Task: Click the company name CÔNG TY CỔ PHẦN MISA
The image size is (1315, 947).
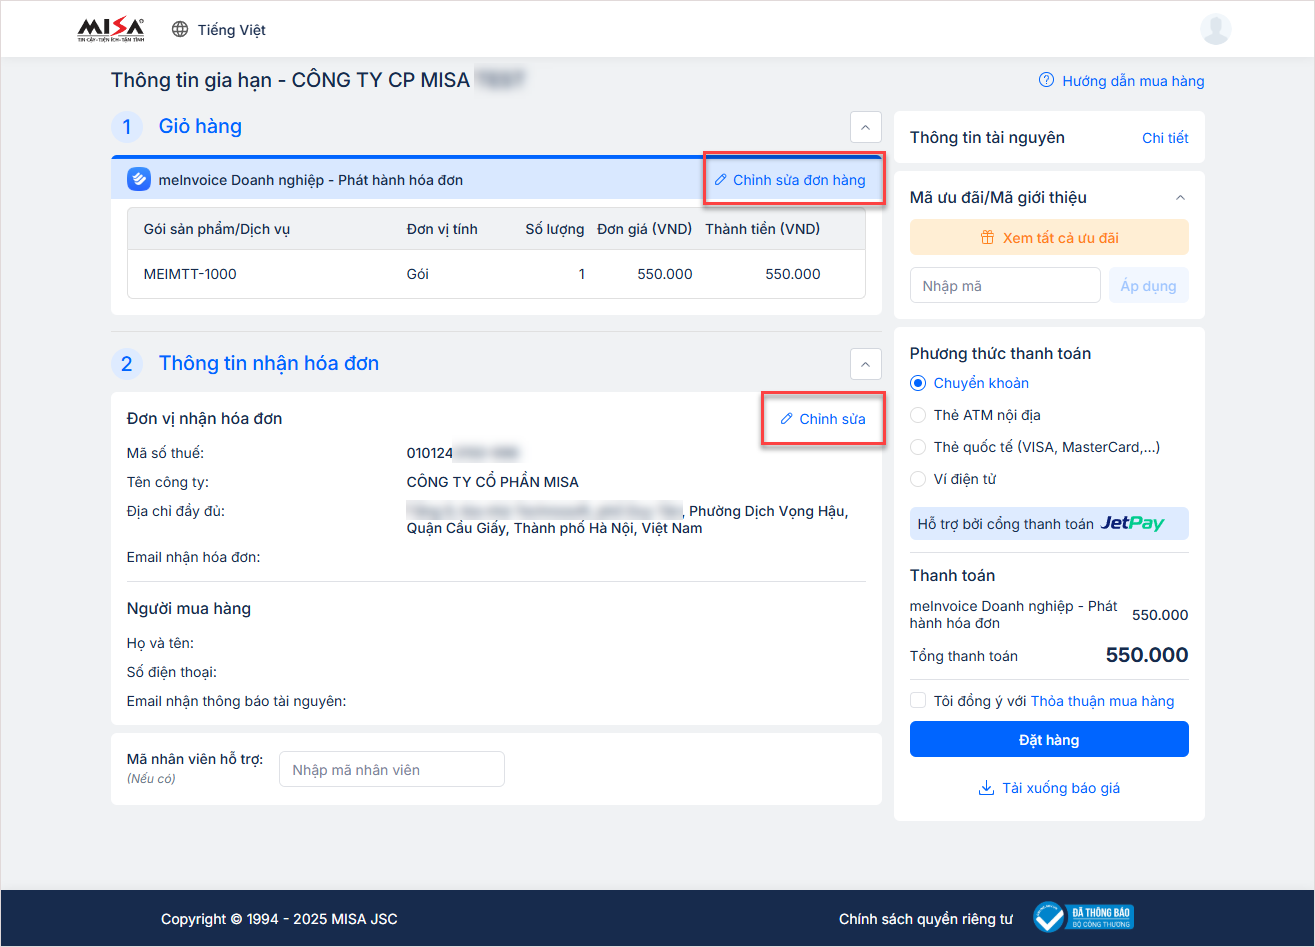Action: [493, 482]
